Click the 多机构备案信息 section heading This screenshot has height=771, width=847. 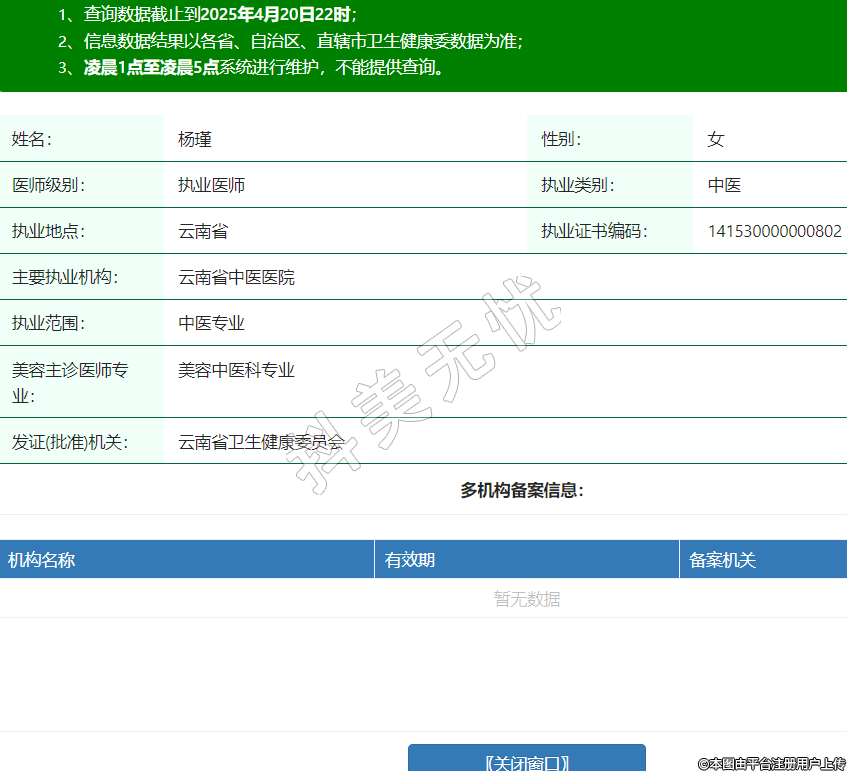click(522, 490)
